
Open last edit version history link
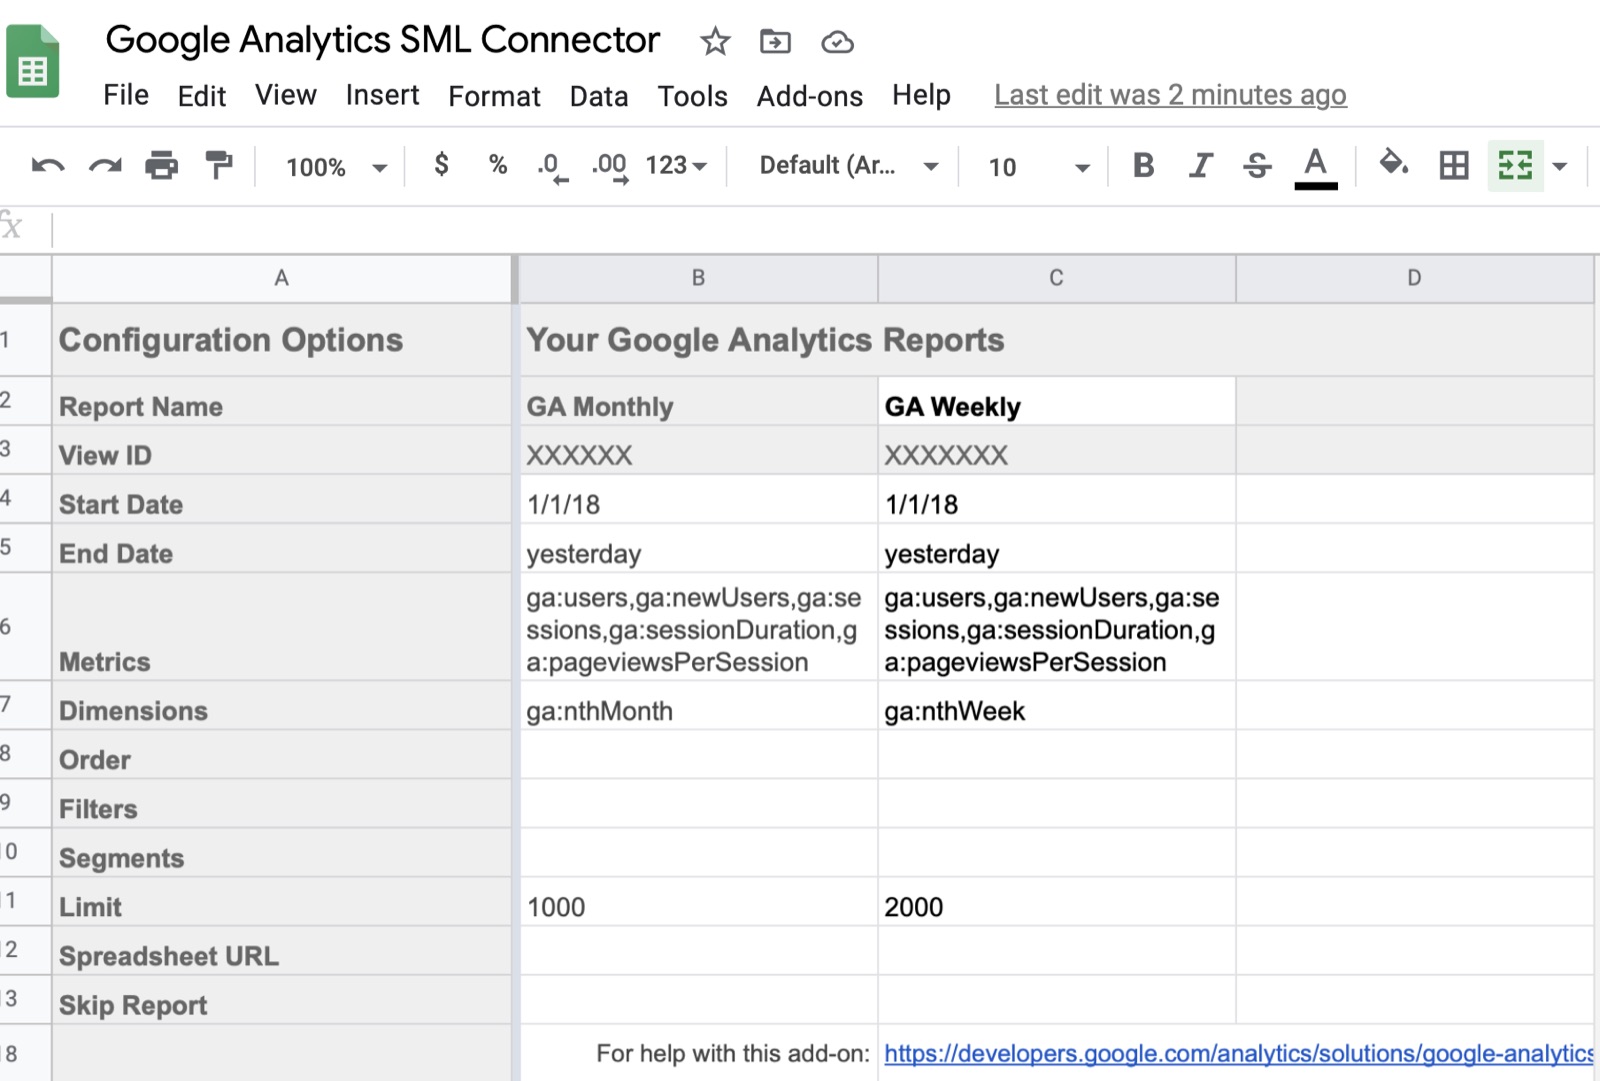click(x=1170, y=95)
